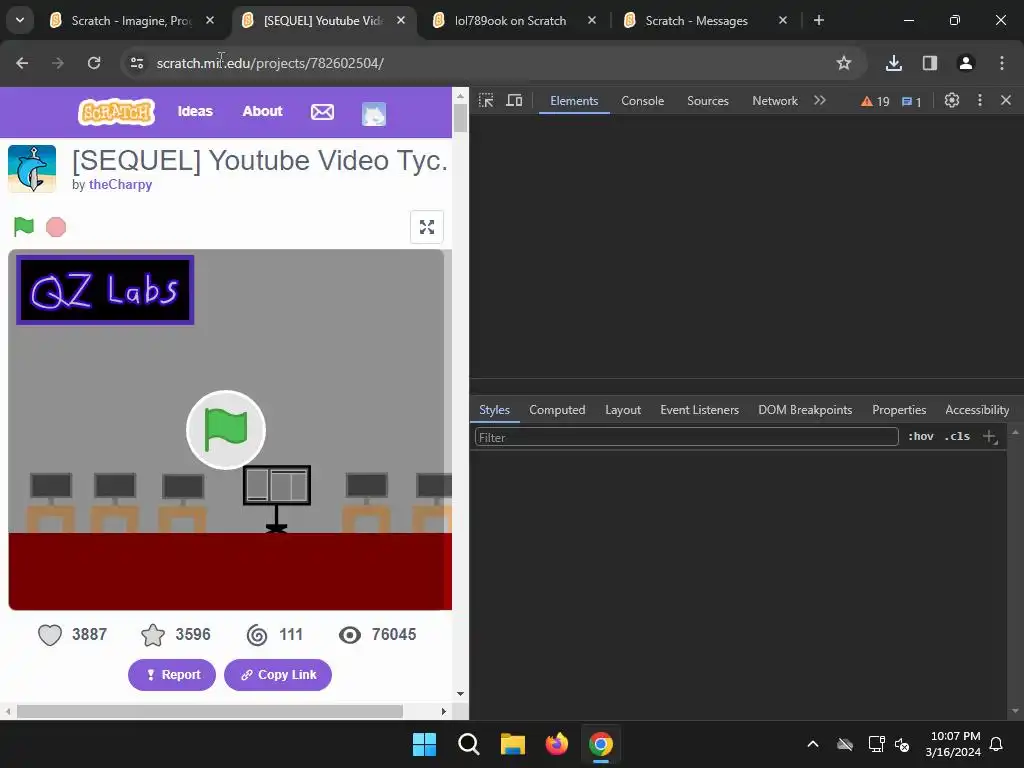Open Scratch messages envelope icon
Viewport: 1024px width, 768px height.
point(322,112)
